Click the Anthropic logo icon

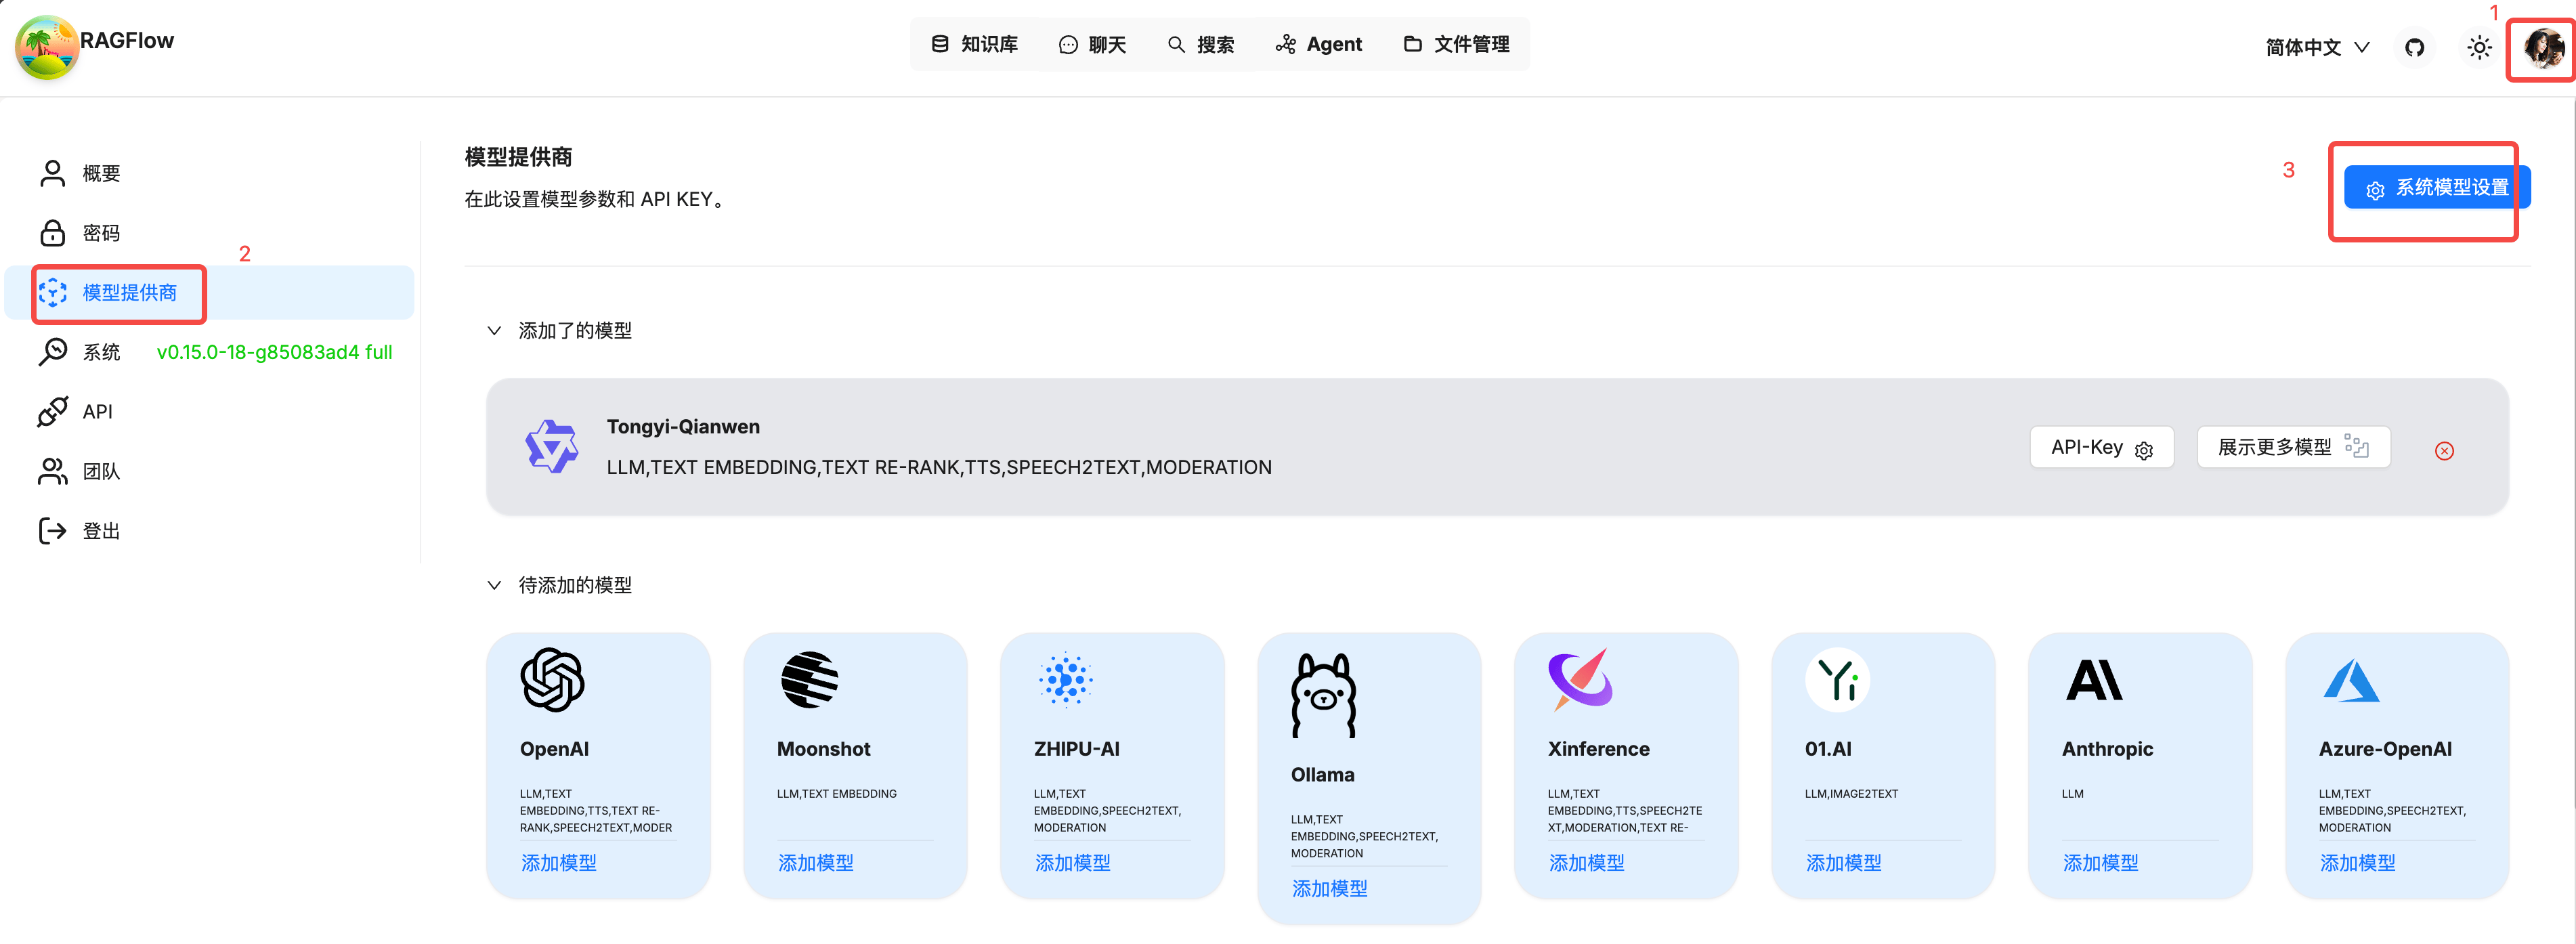click(x=2094, y=680)
